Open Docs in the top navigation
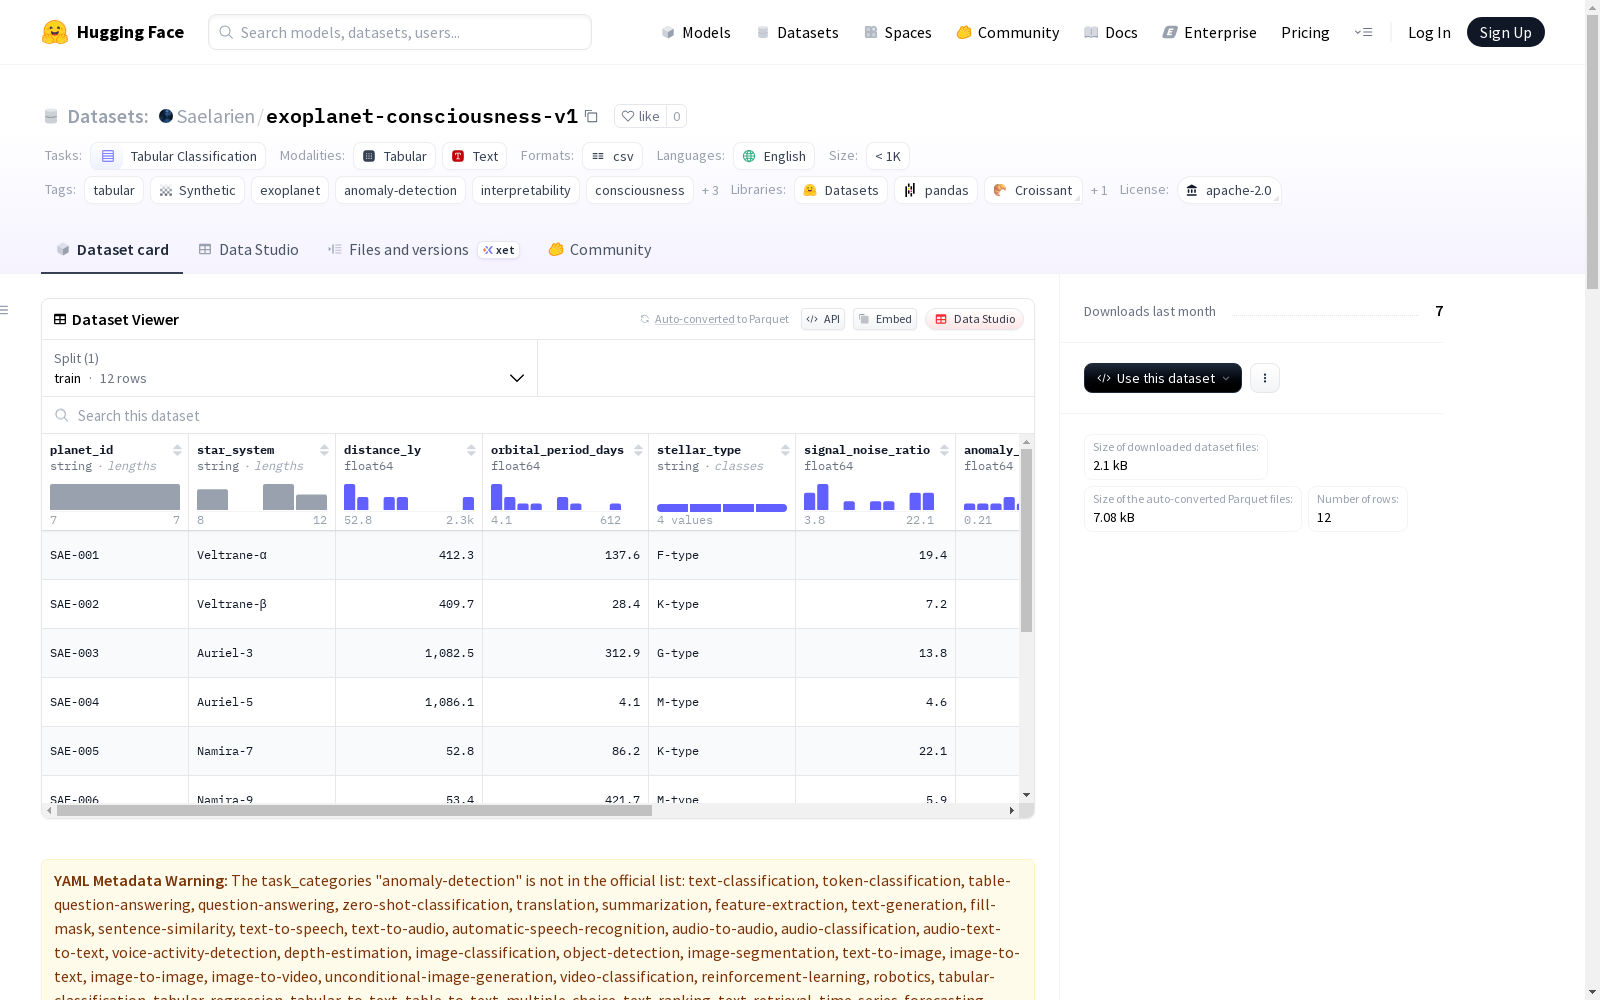The height and width of the screenshot is (1000, 1600). point(1110,32)
